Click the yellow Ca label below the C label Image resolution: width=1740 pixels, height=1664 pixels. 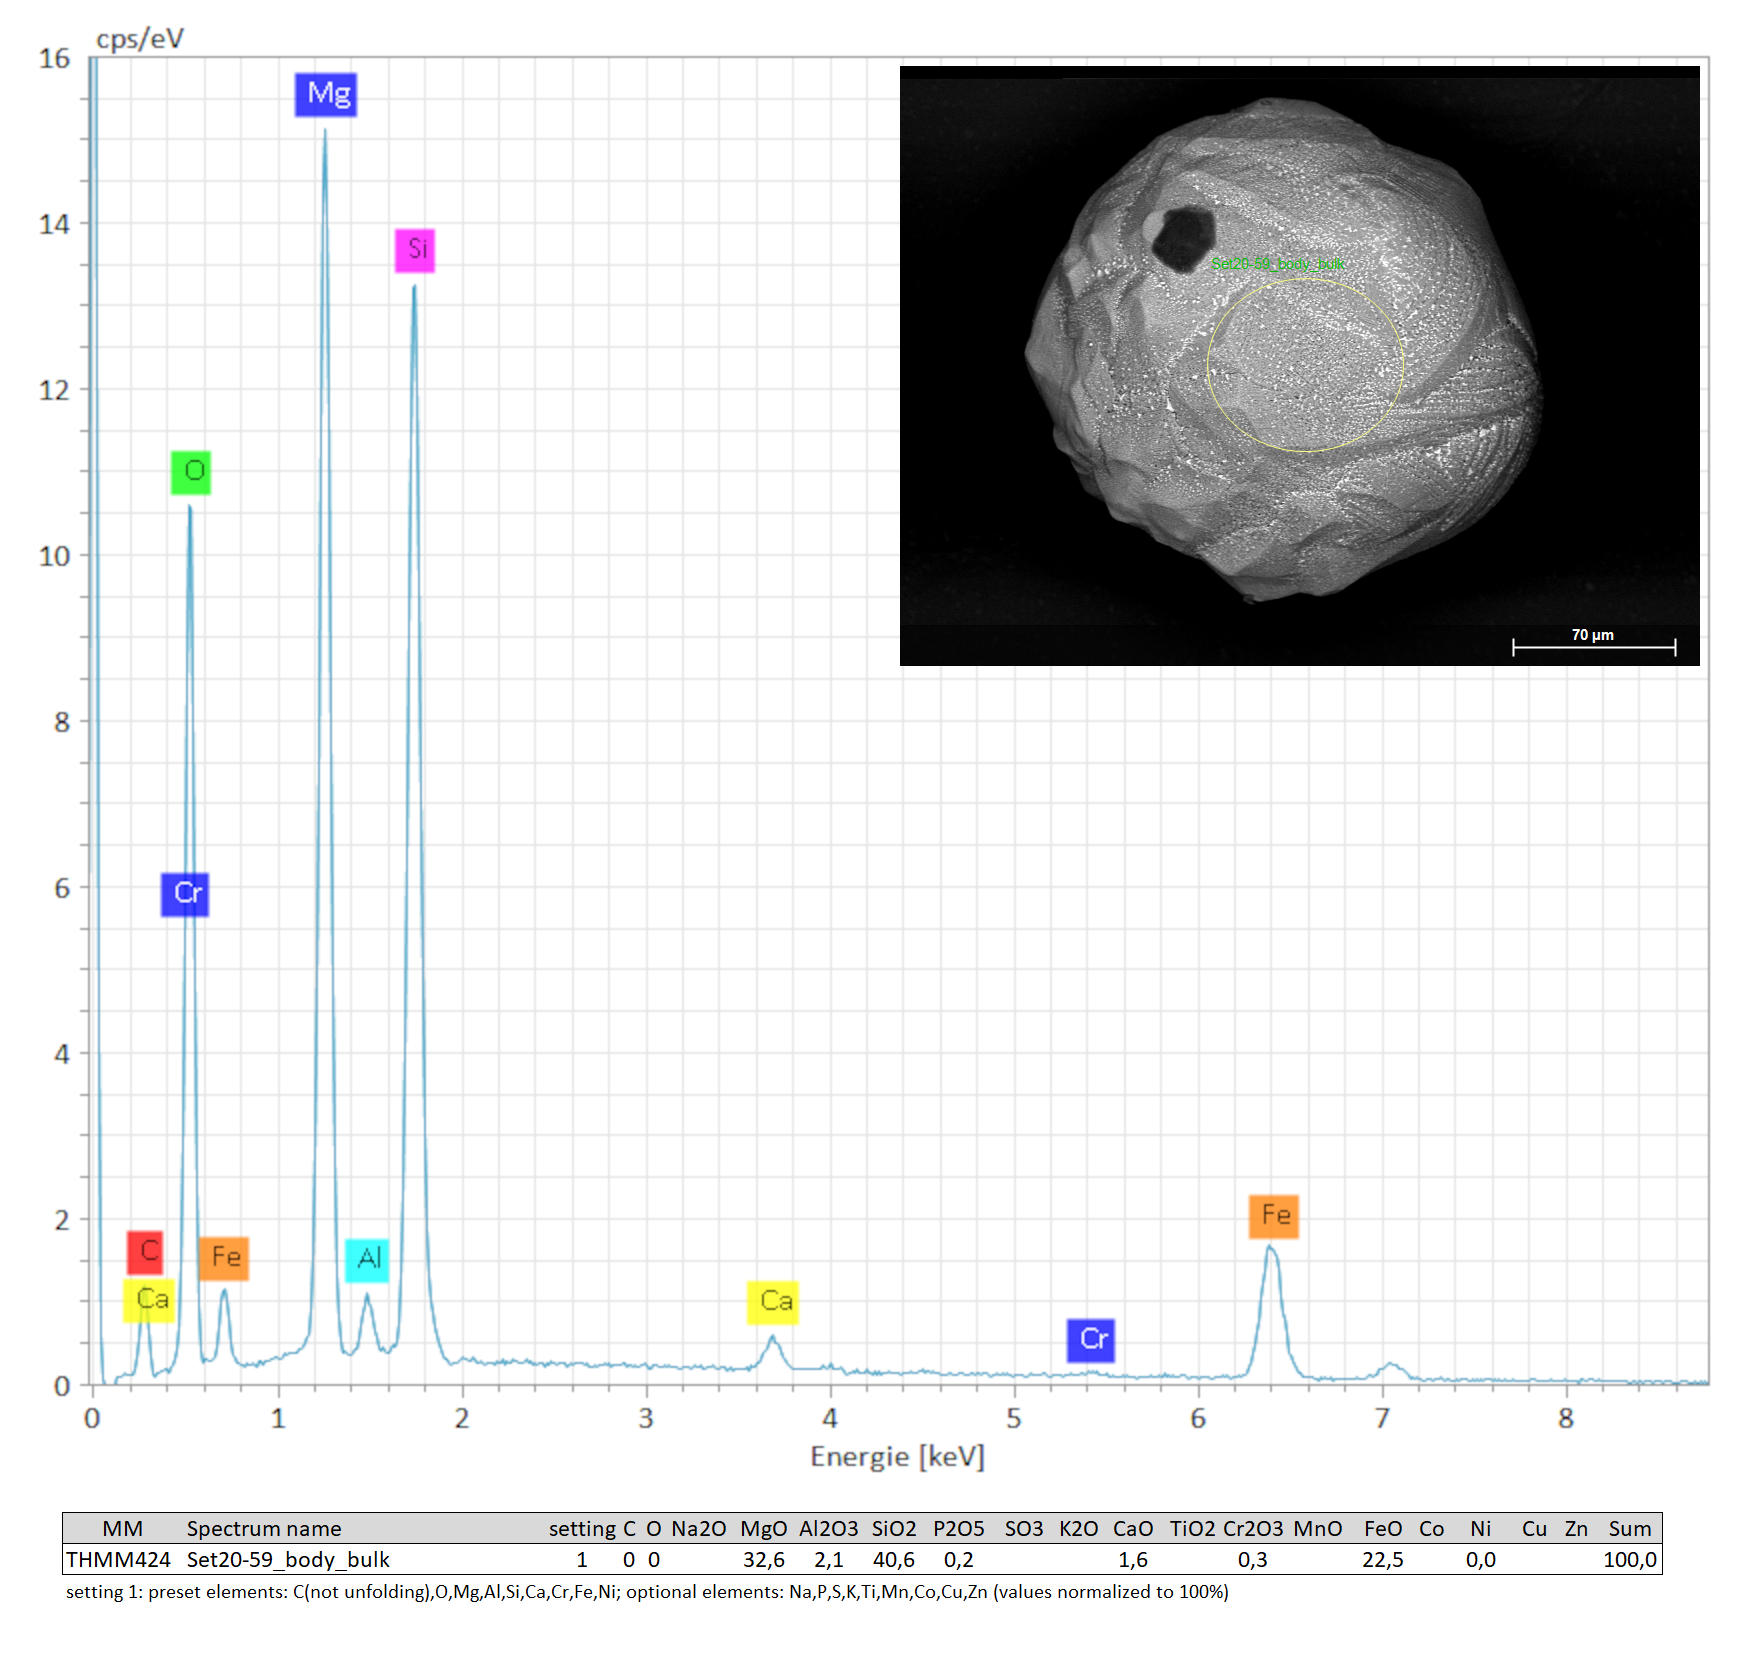[149, 1300]
